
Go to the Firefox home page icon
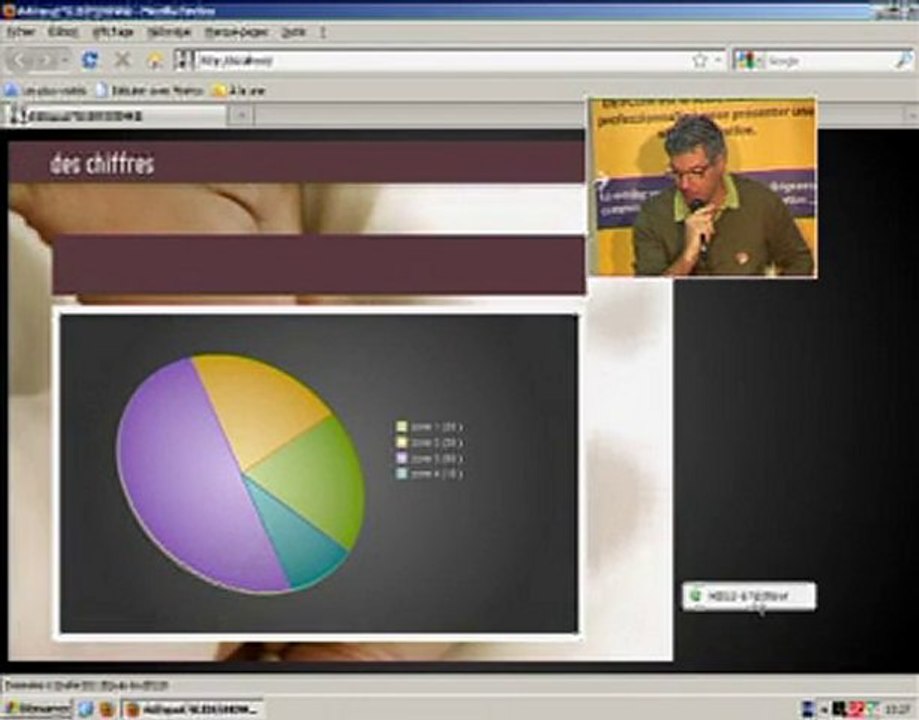click(x=155, y=60)
